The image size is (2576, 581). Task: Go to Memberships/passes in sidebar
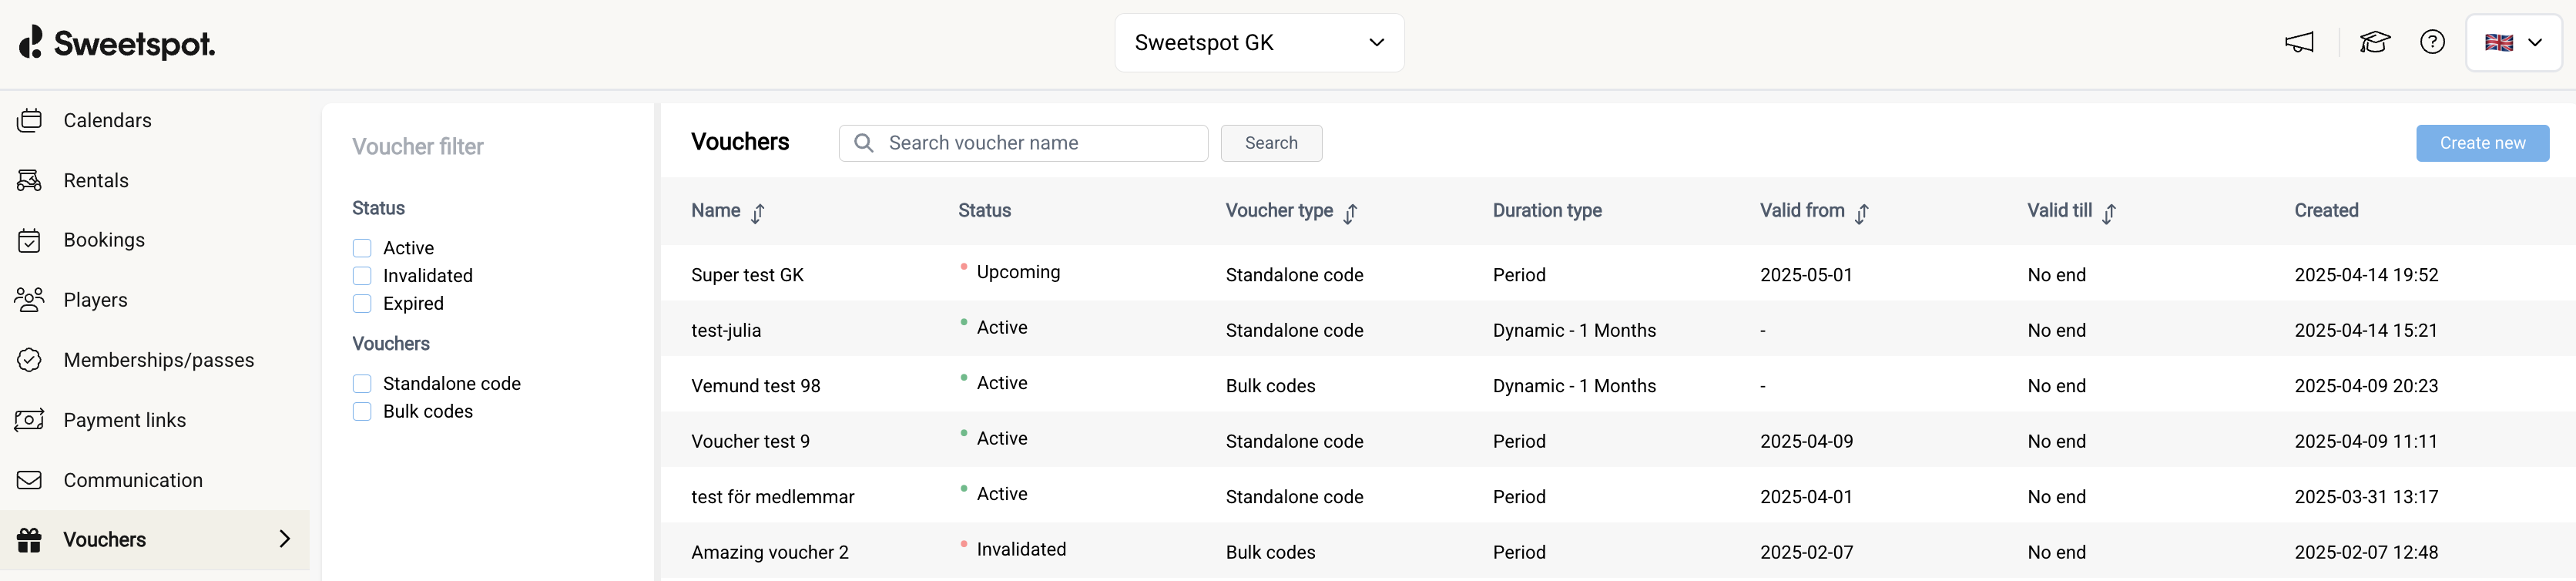pos(158,360)
